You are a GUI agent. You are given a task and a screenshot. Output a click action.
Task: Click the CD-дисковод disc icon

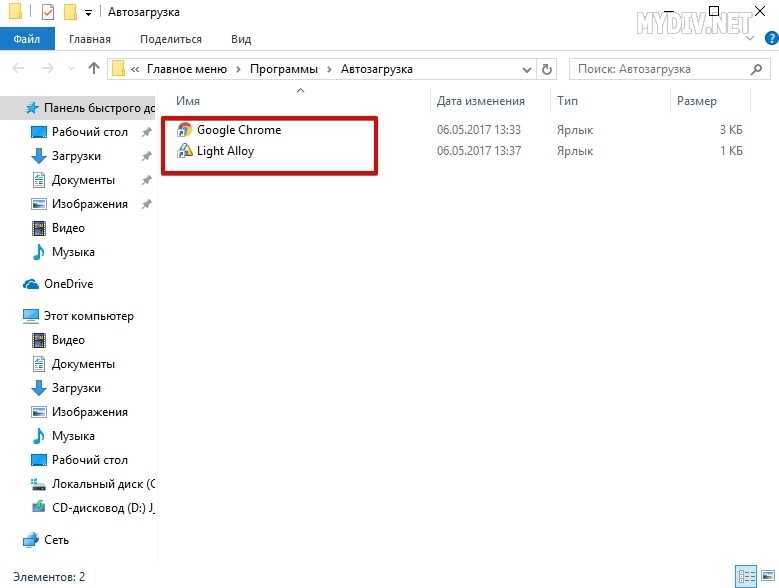(38, 508)
